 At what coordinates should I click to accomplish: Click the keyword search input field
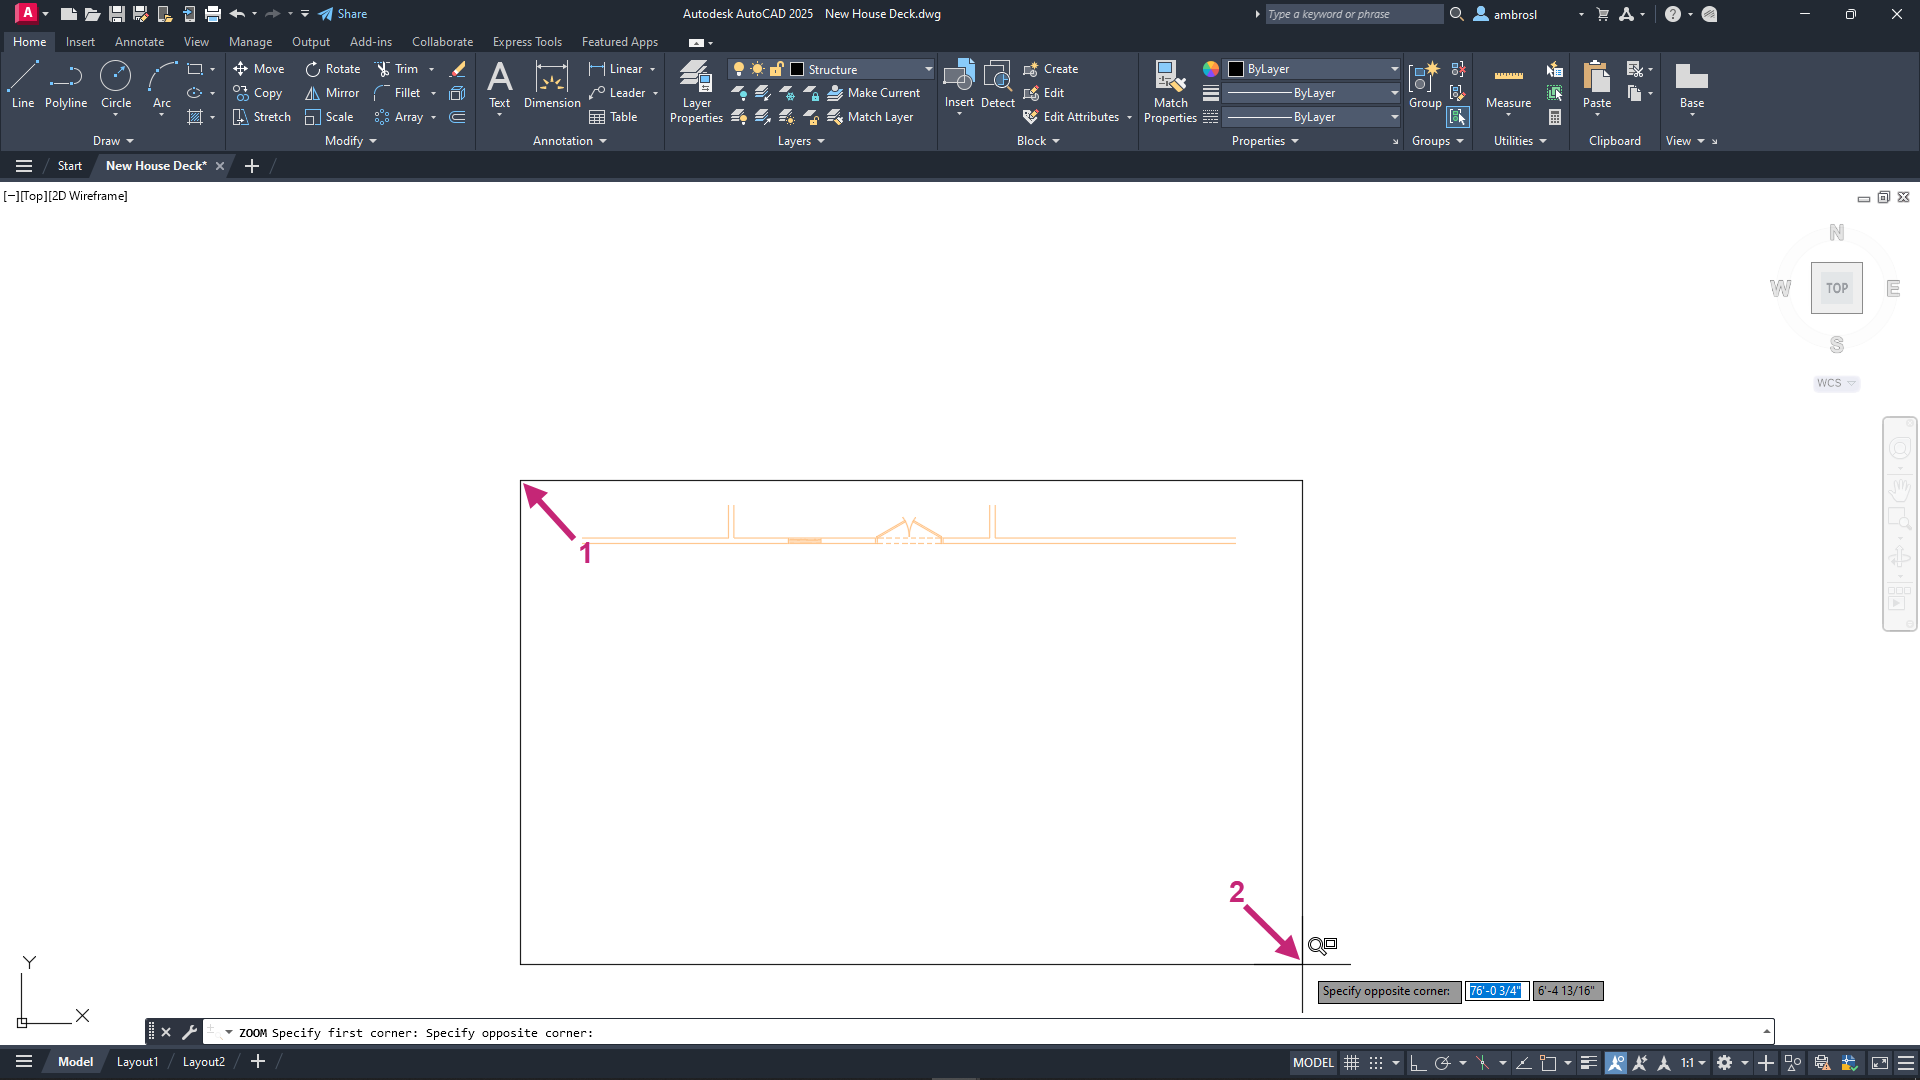tap(1352, 14)
